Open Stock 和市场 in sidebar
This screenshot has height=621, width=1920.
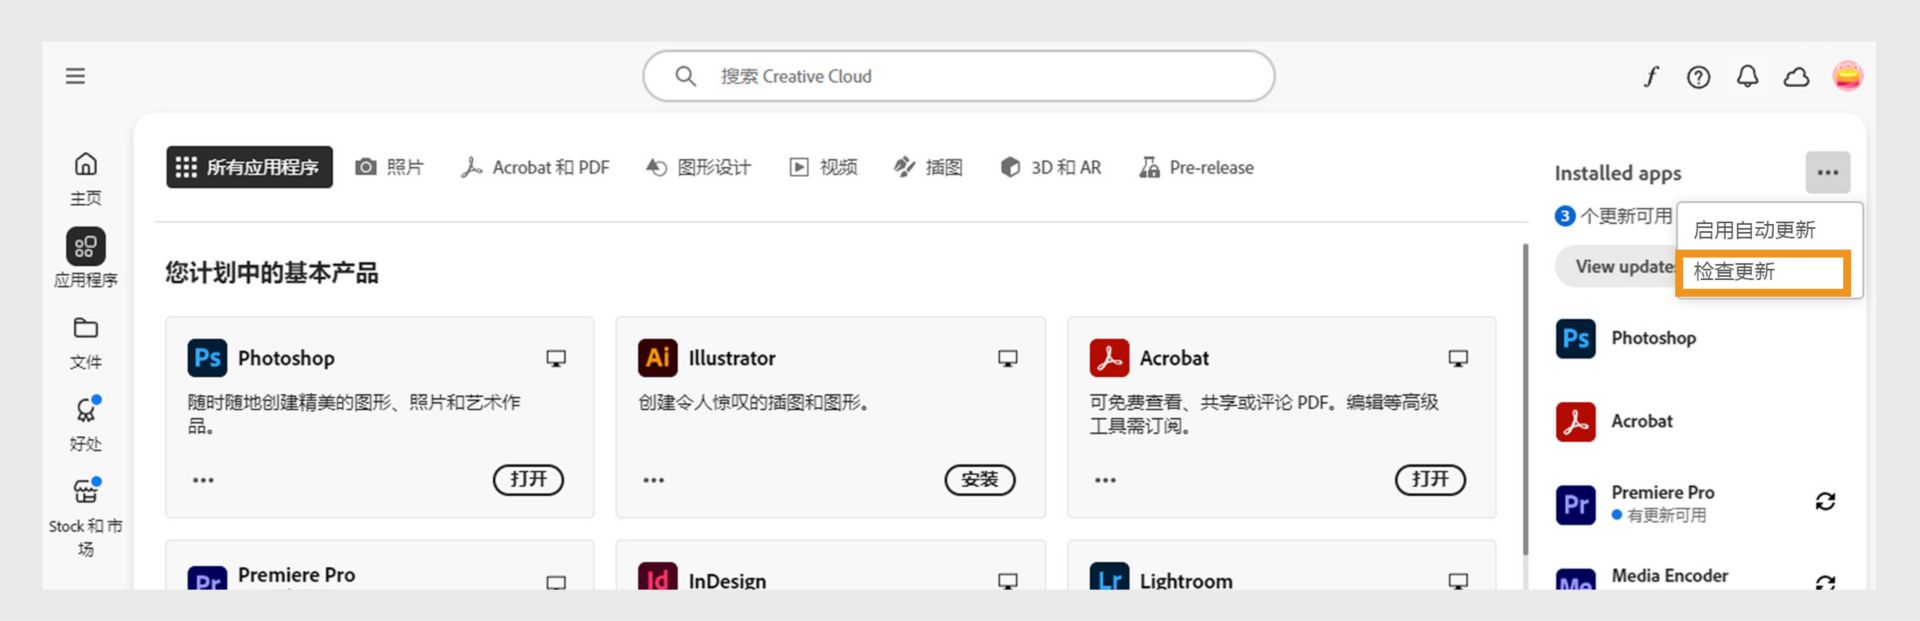(86, 518)
